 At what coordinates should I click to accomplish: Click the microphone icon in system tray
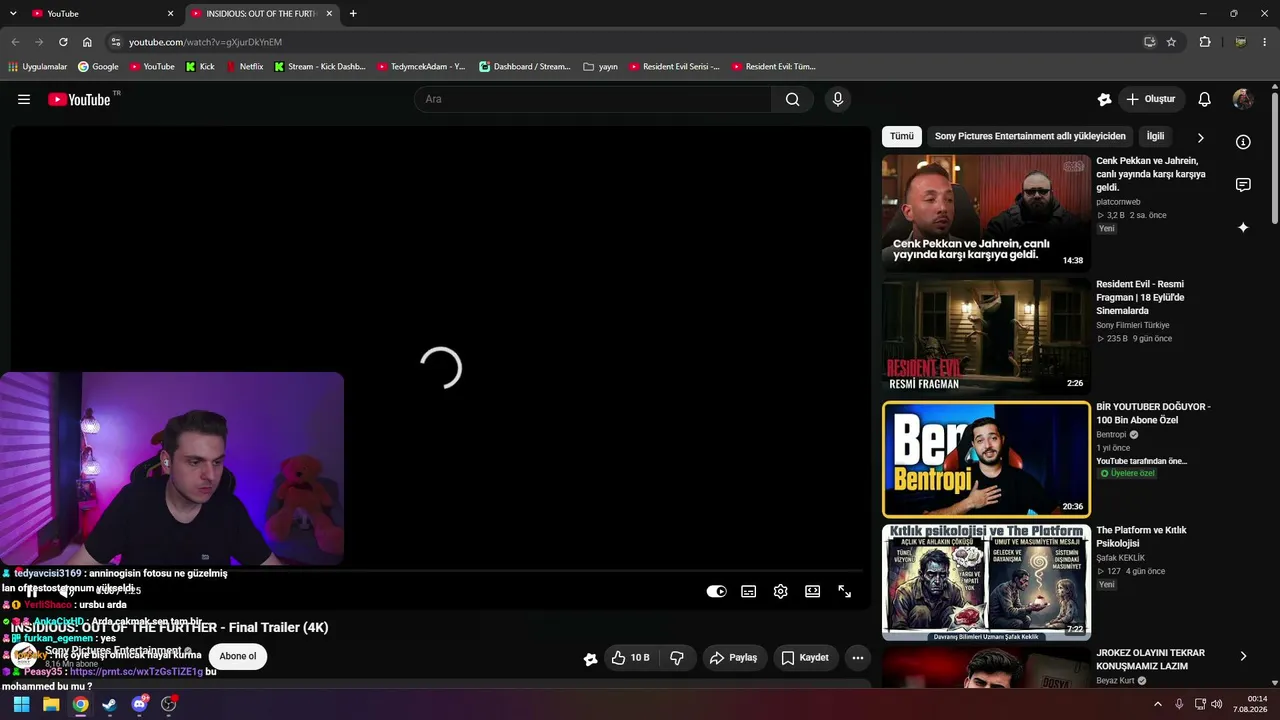point(1179,704)
